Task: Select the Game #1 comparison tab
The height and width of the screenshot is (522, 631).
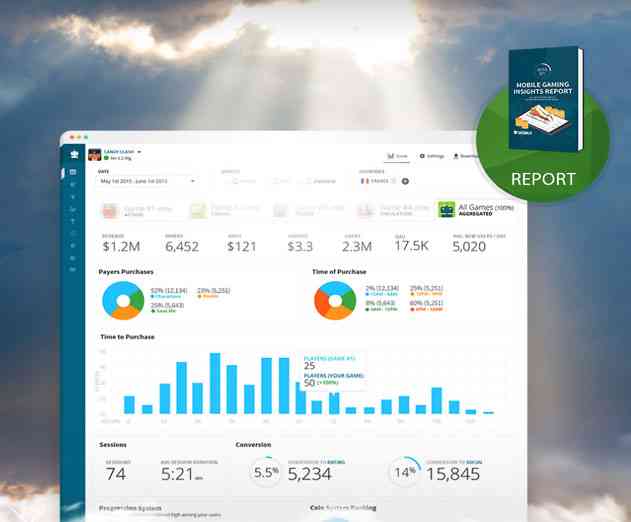Action: click(x=130, y=210)
